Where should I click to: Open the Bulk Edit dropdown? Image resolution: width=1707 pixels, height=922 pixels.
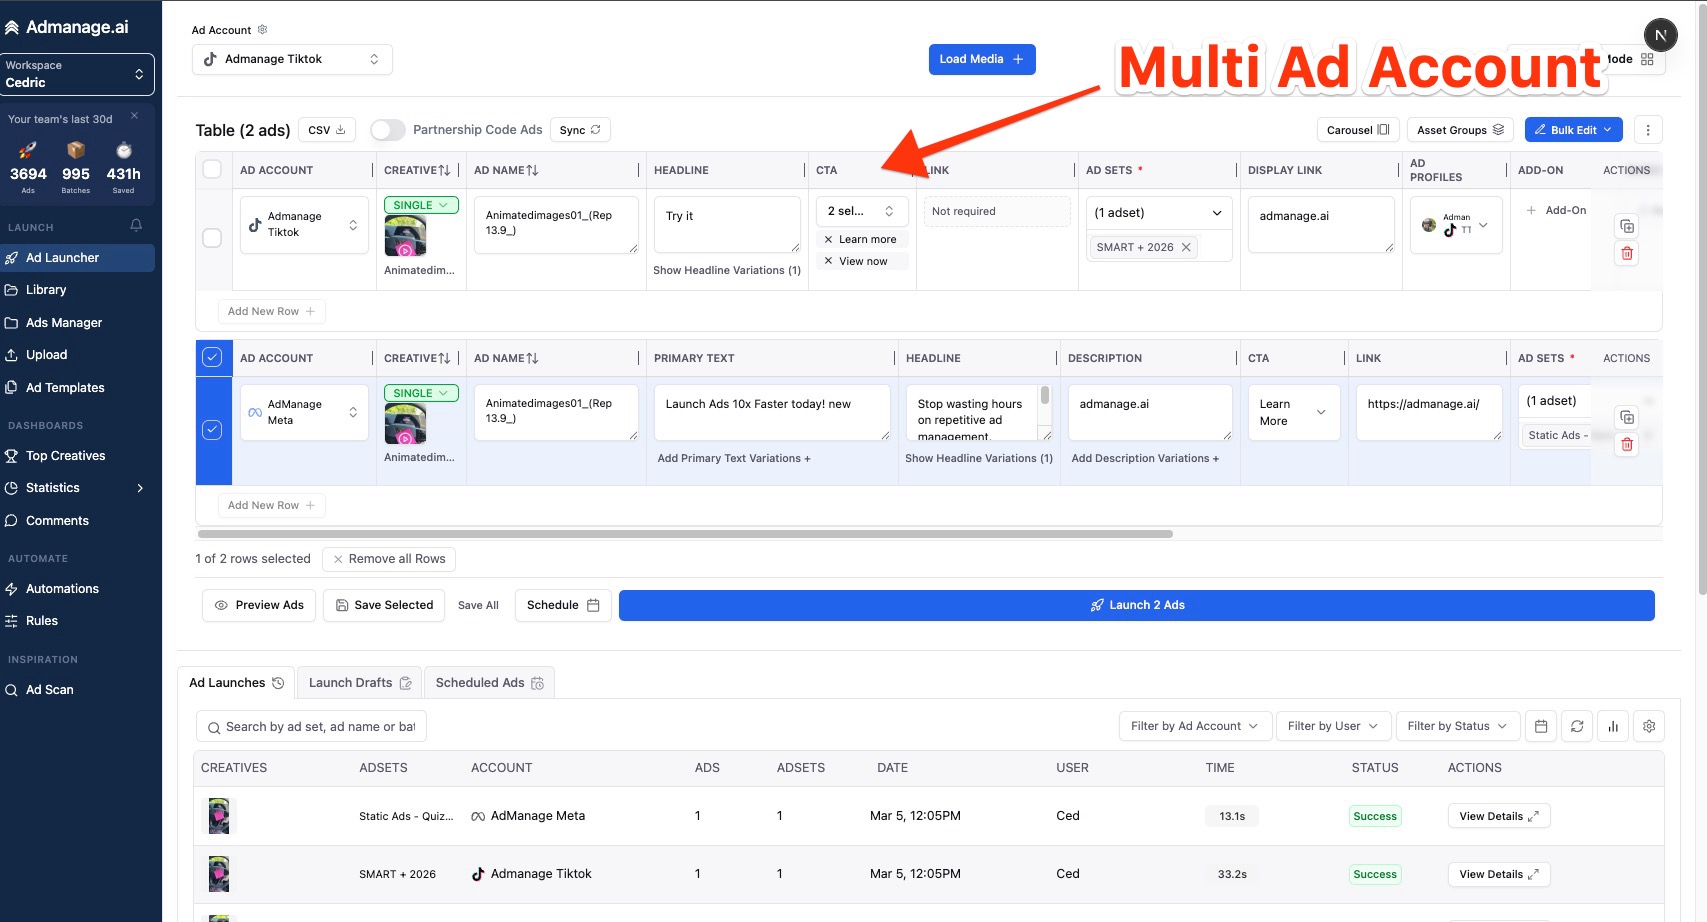point(1573,130)
